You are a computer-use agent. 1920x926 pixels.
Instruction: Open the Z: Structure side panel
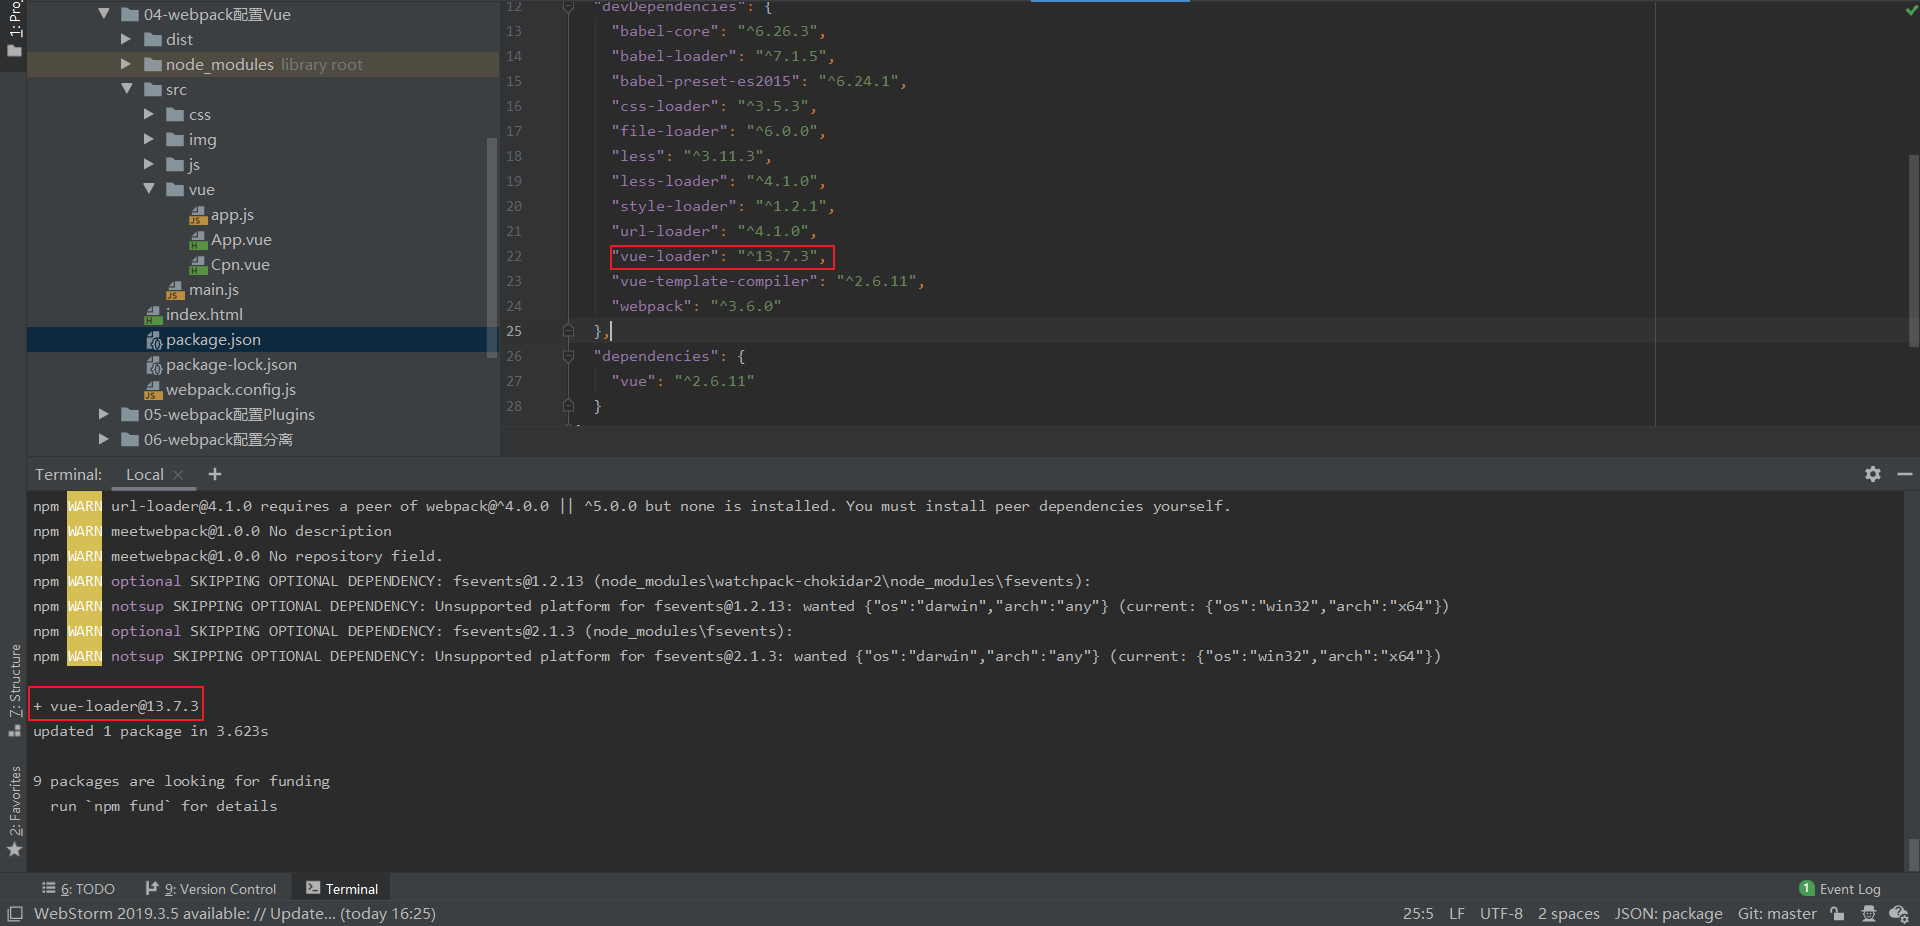[x=14, y=690]
